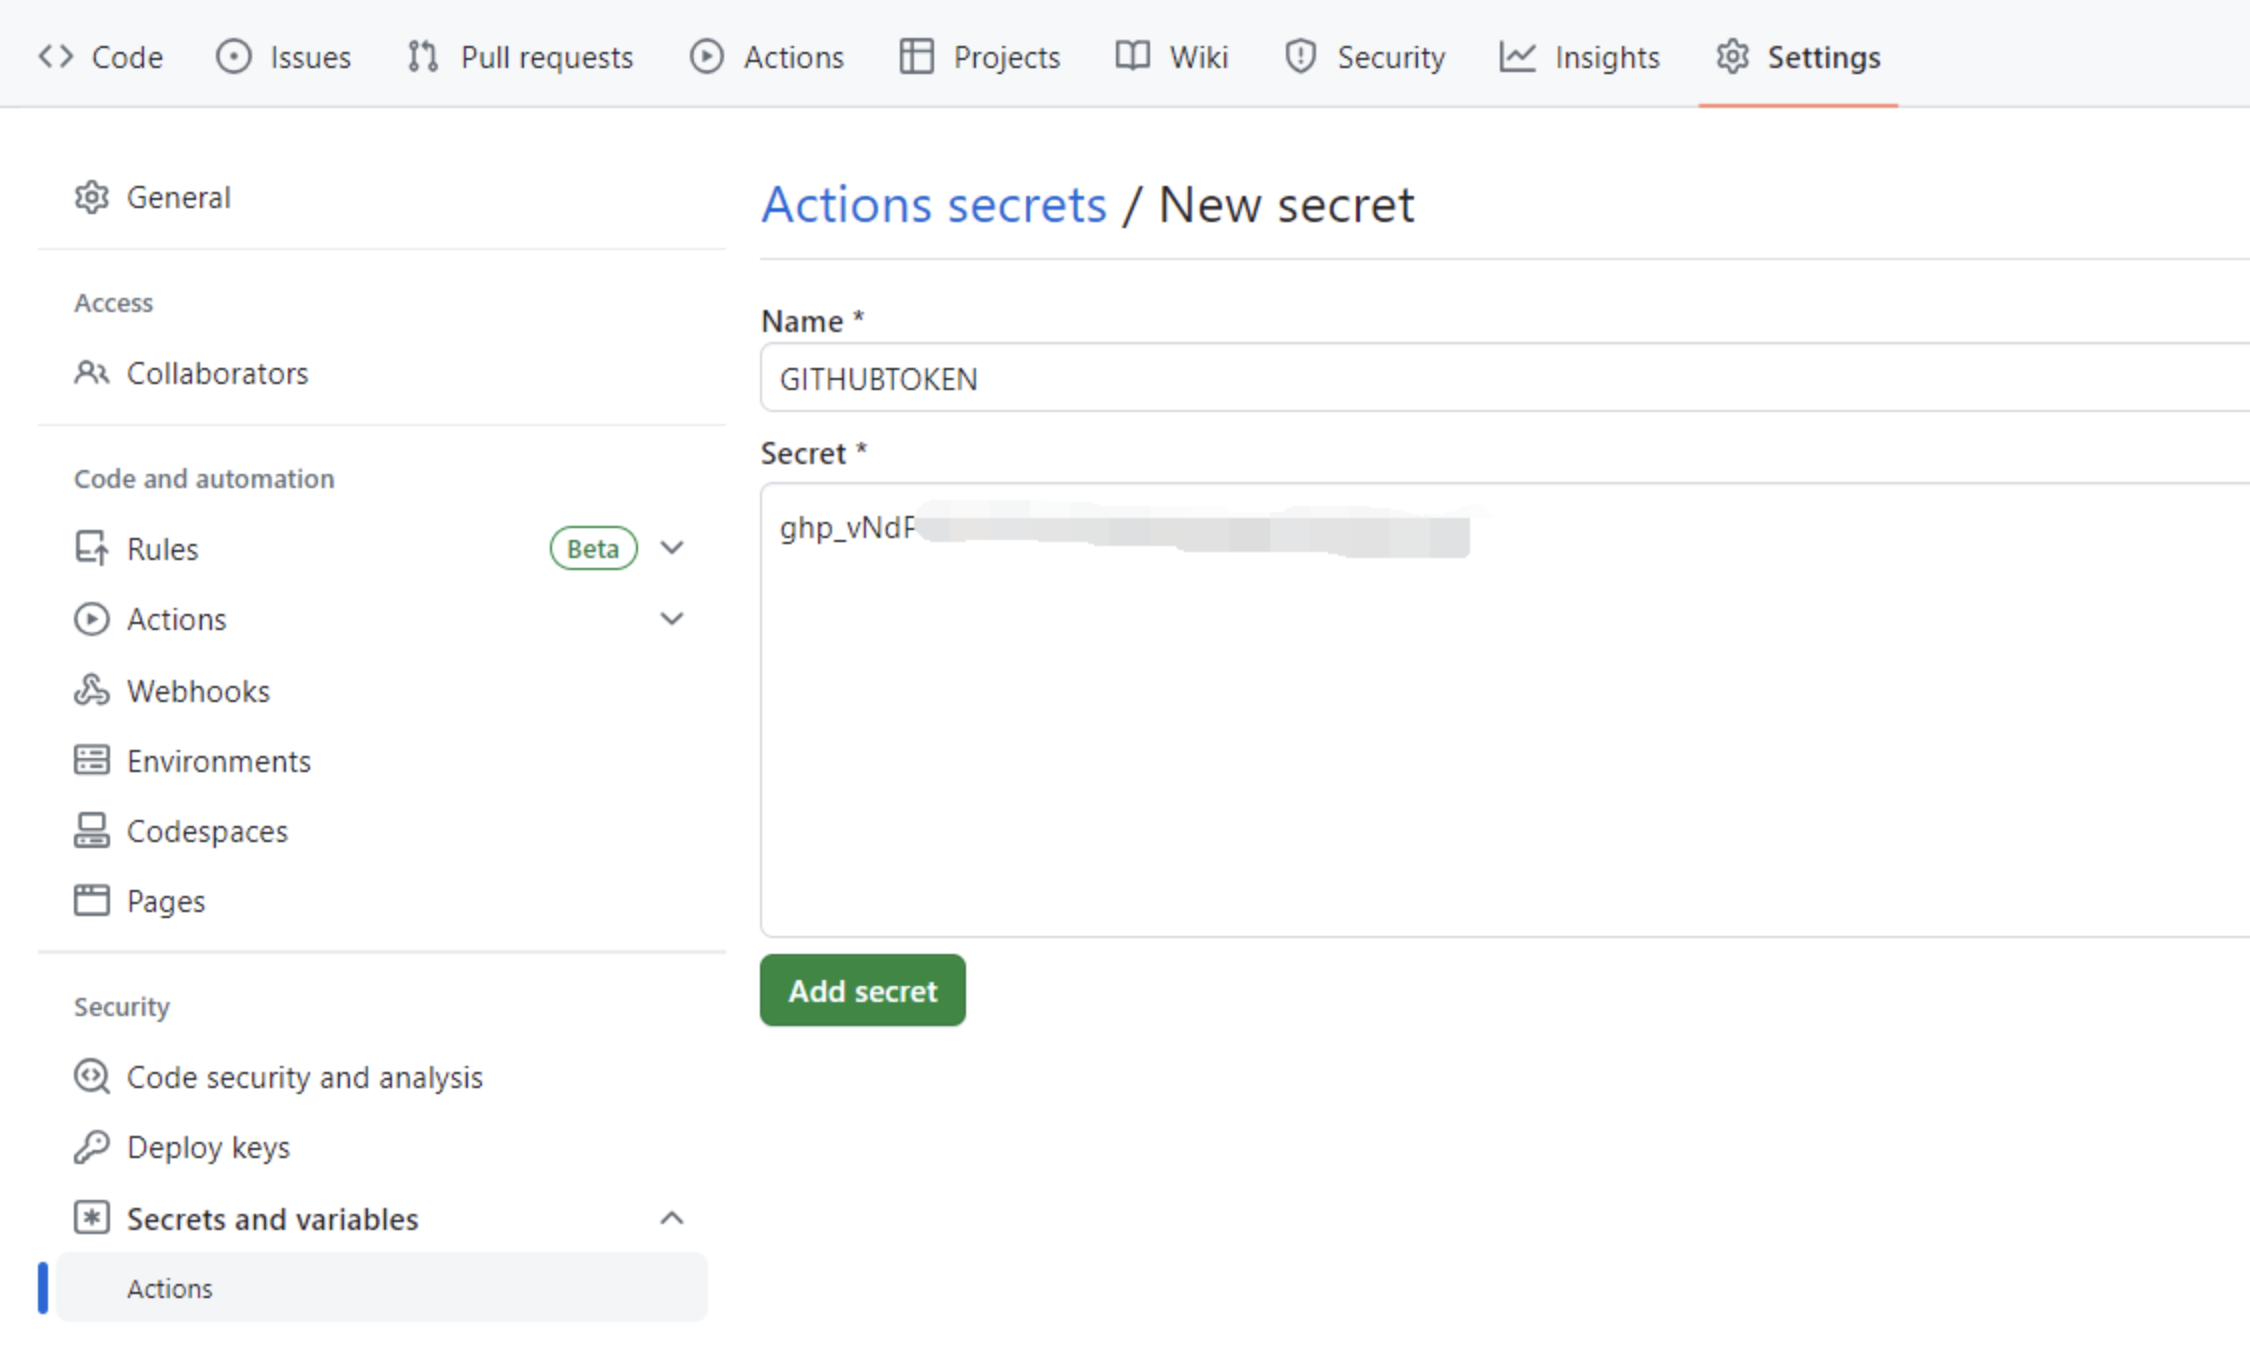Click the Webhooks icon in sidebar
This screenshot has height=1364, width=2250.
(91, 690)
